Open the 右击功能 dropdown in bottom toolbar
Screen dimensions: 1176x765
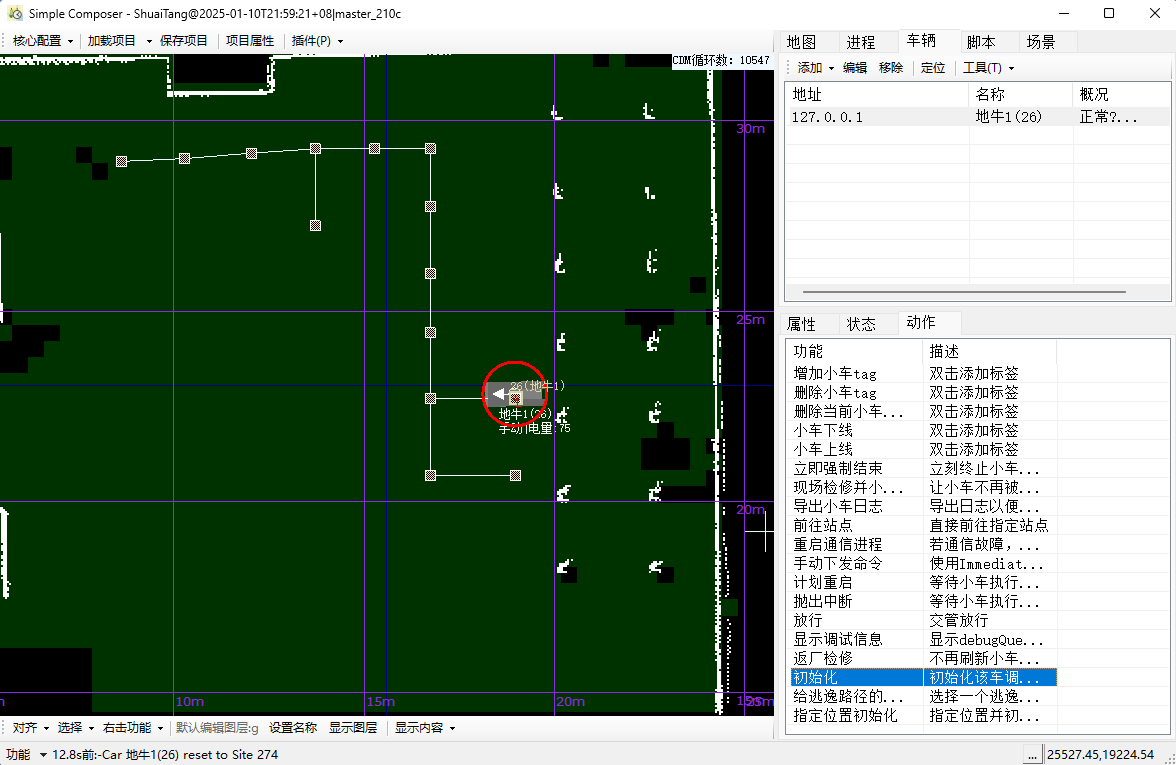[133, 728]
